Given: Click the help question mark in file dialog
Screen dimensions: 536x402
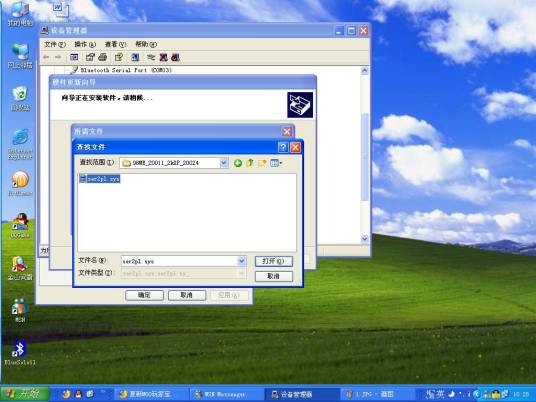Looking at the screenshot, I should click(283, 147).
